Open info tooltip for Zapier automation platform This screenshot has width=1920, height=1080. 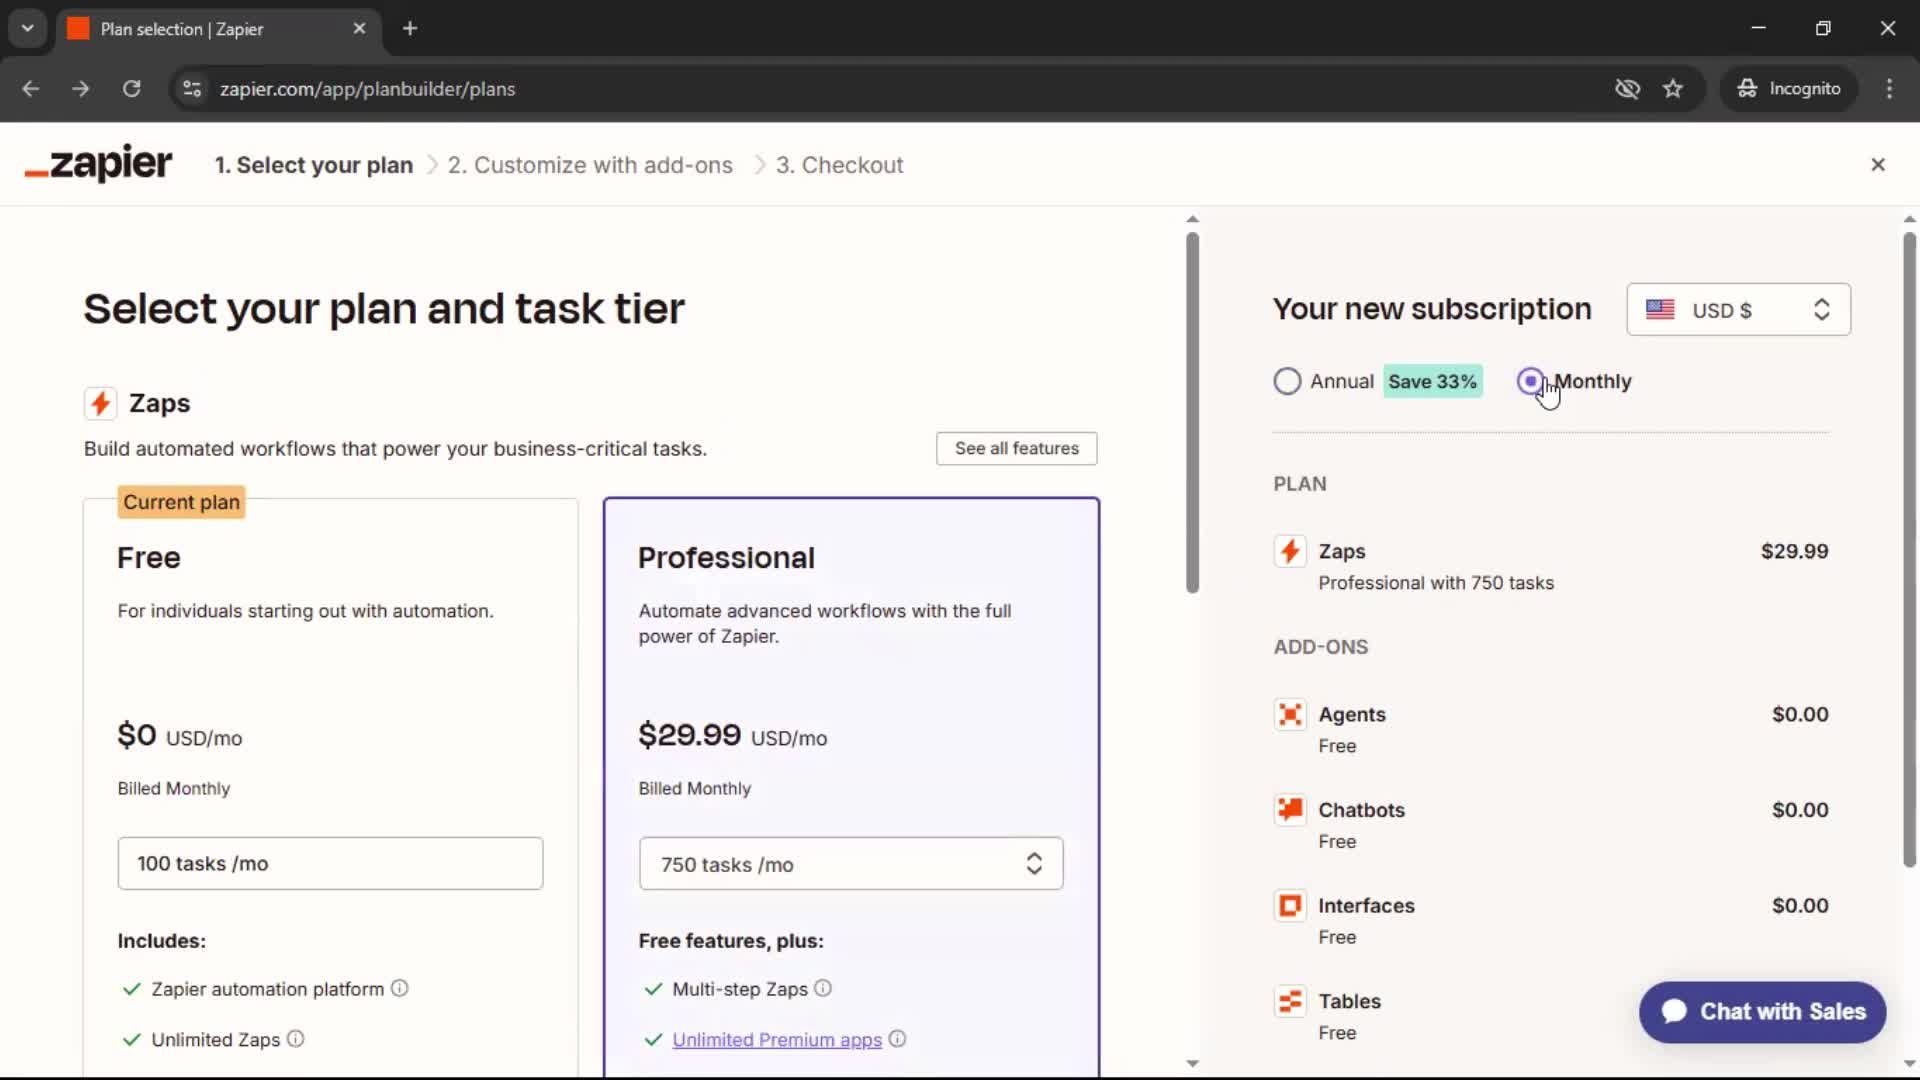[399, 988]
